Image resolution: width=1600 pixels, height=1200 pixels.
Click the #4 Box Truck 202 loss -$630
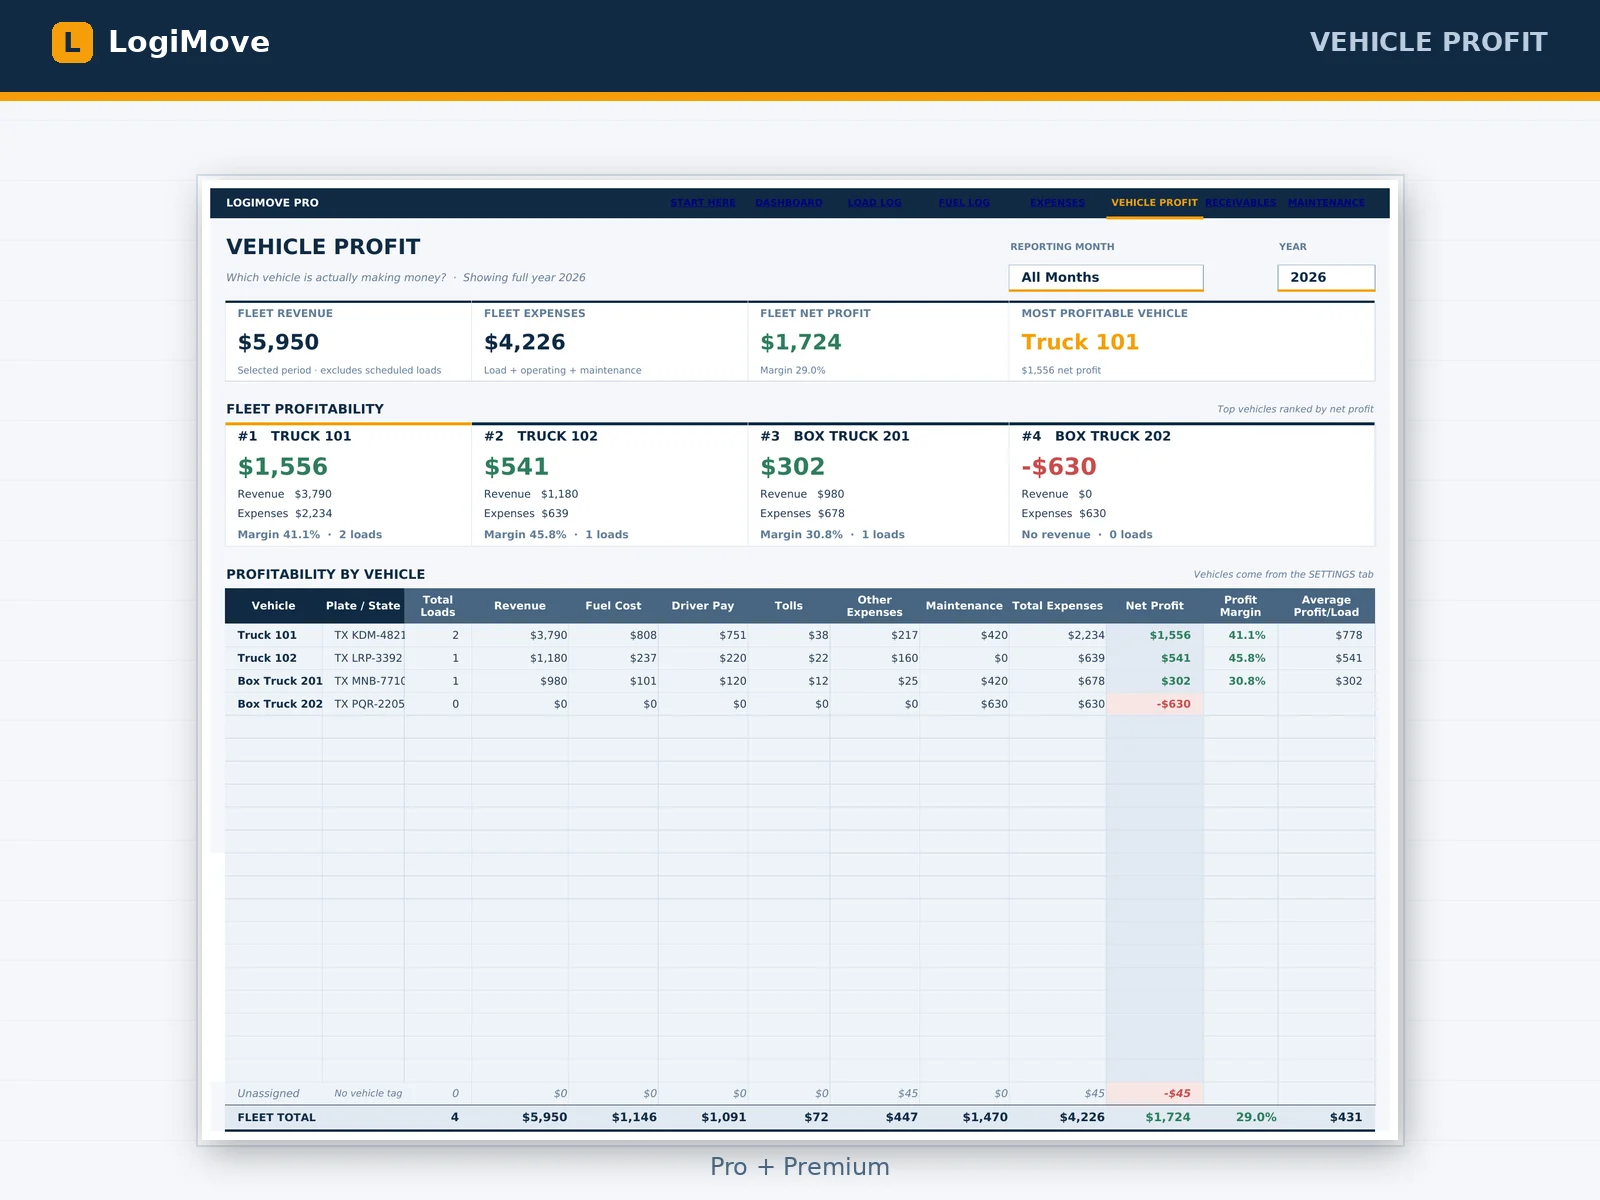pyautogui.click(x=1059, y=467)
